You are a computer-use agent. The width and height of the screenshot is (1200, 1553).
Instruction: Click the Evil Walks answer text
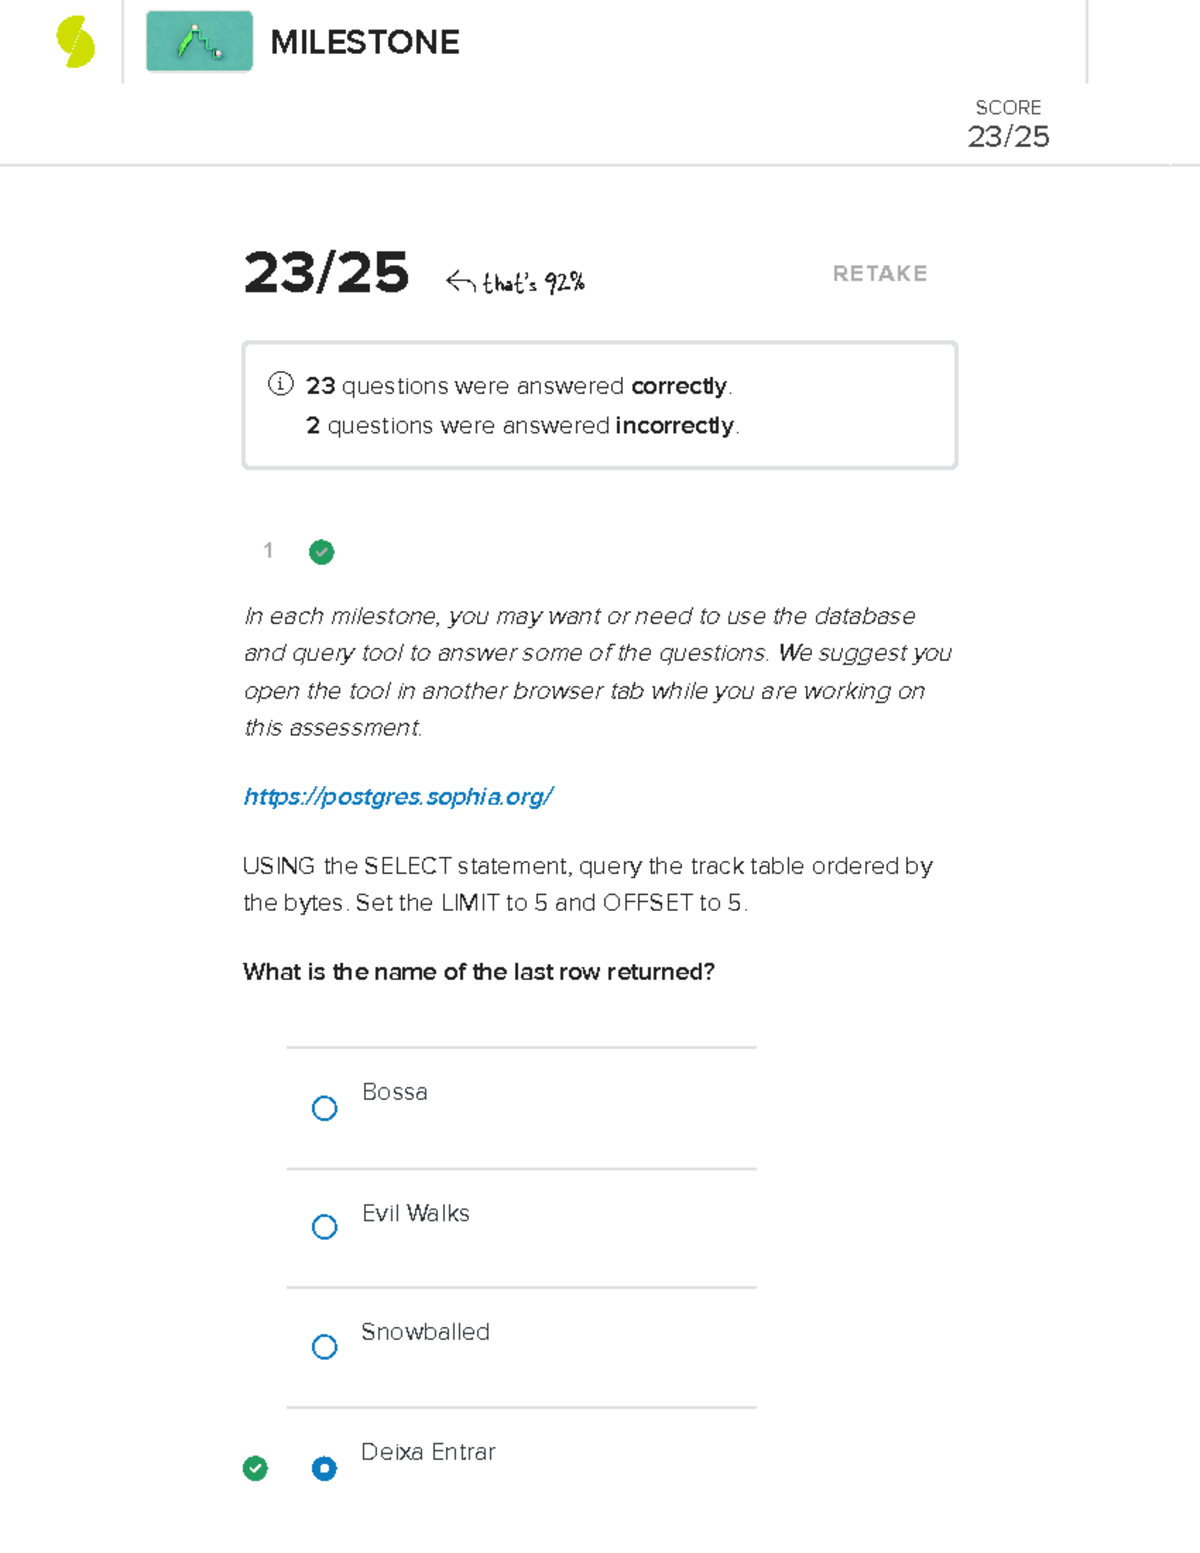tap(416, 1213)
